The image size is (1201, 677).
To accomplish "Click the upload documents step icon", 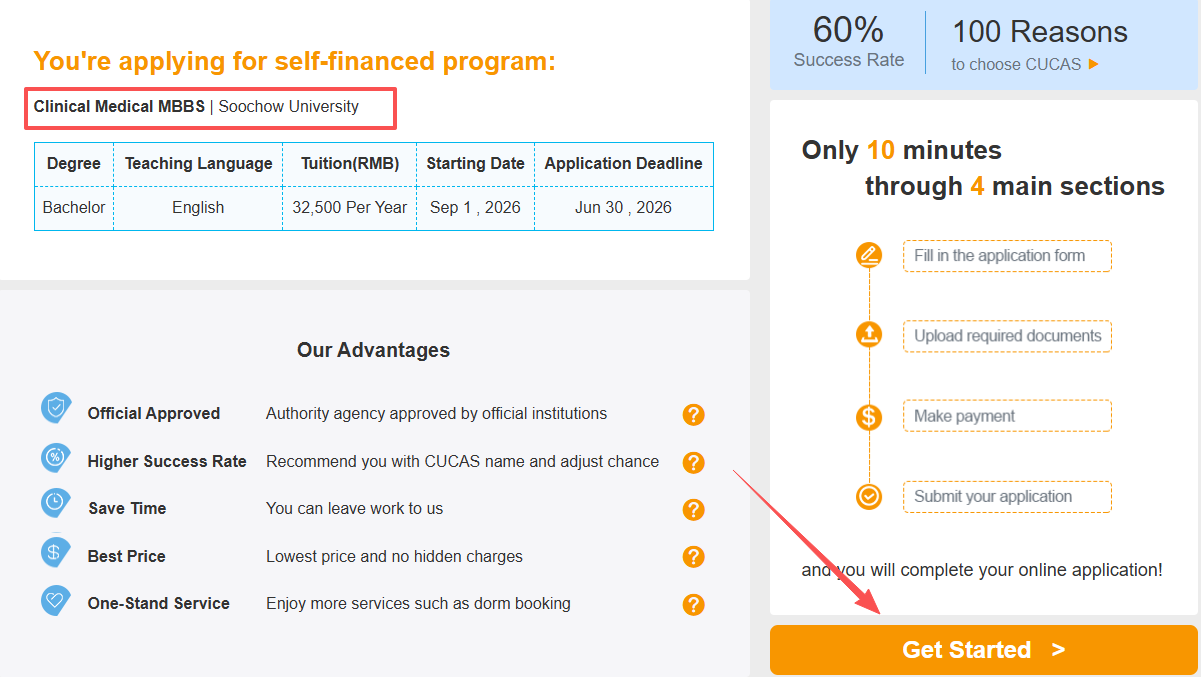I will click(x=869, y=335).
